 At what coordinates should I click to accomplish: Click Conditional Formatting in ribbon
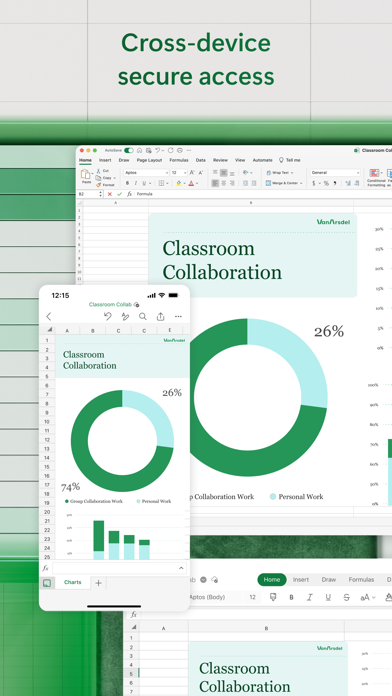(x=376, y=177)
